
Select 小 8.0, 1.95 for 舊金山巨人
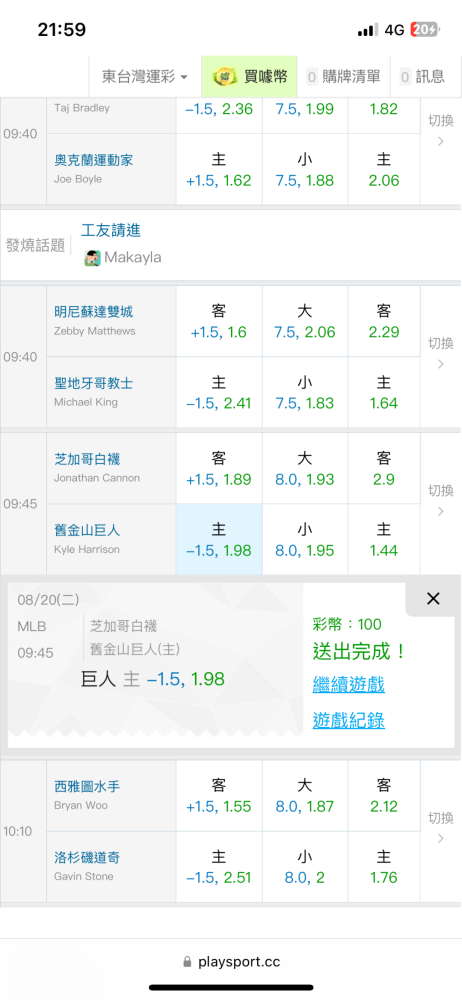pyautogui.click(x=305, y=540)
